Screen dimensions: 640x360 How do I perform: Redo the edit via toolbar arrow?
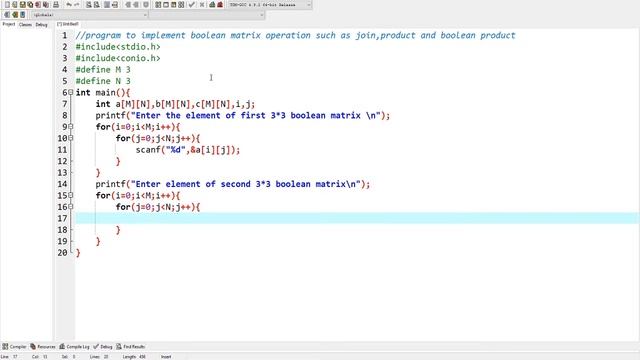pos(77,4)
